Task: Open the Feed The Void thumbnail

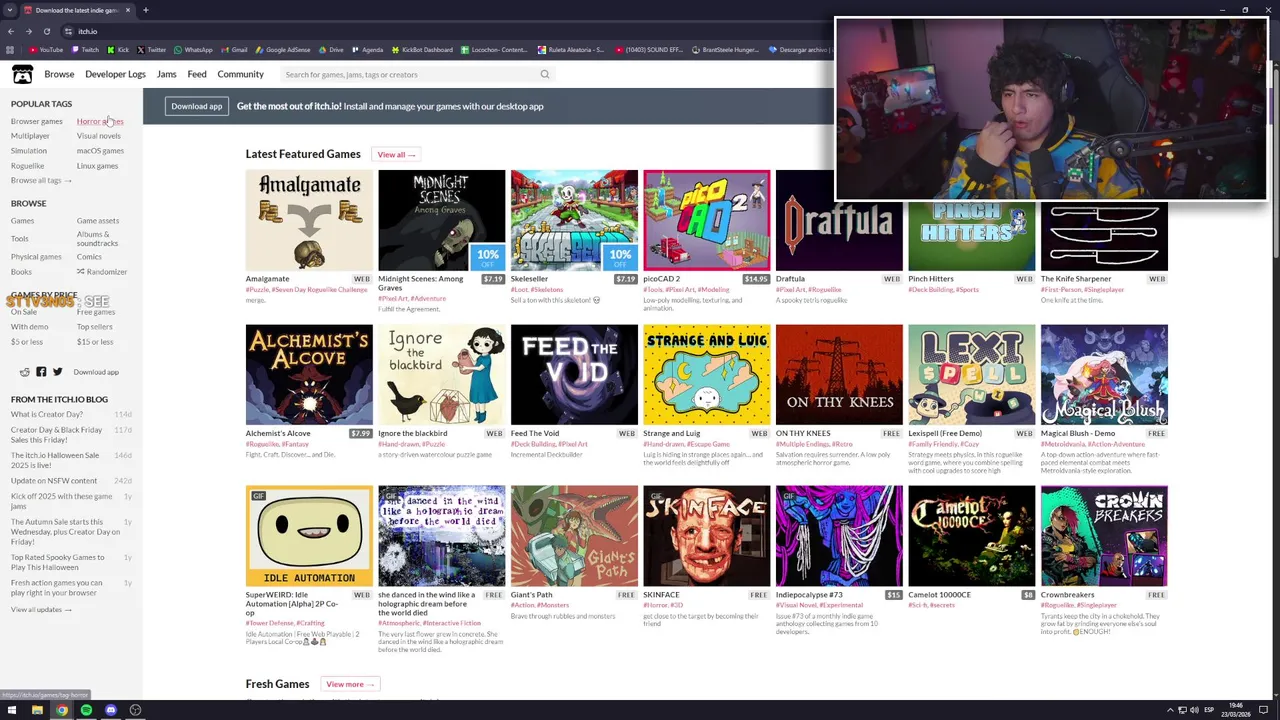Action: click(574, 375)
